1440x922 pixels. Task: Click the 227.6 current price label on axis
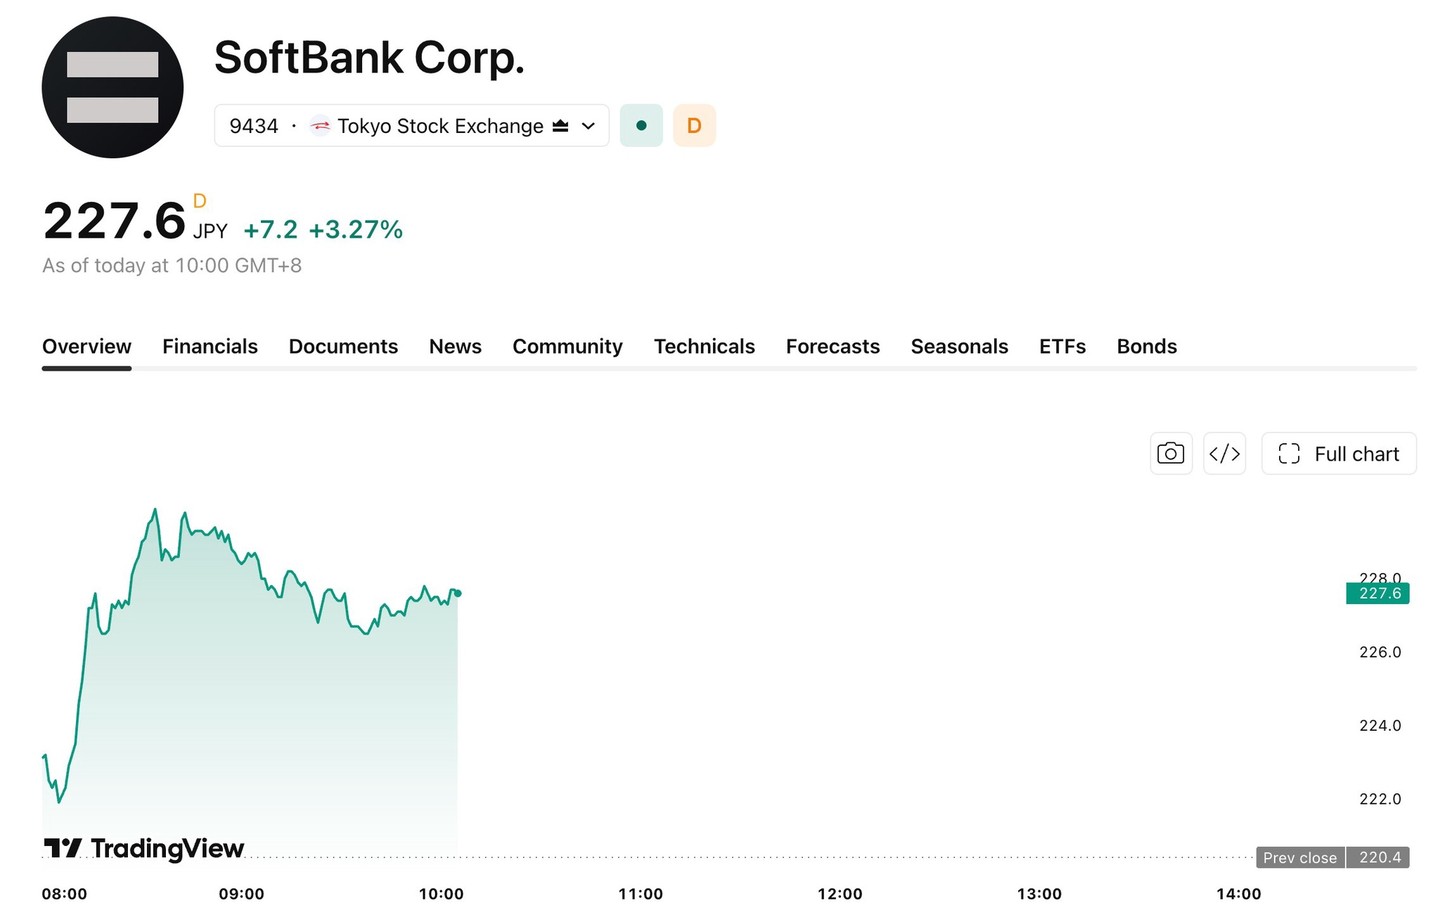pyautogui.click(x=1378, y=594)
